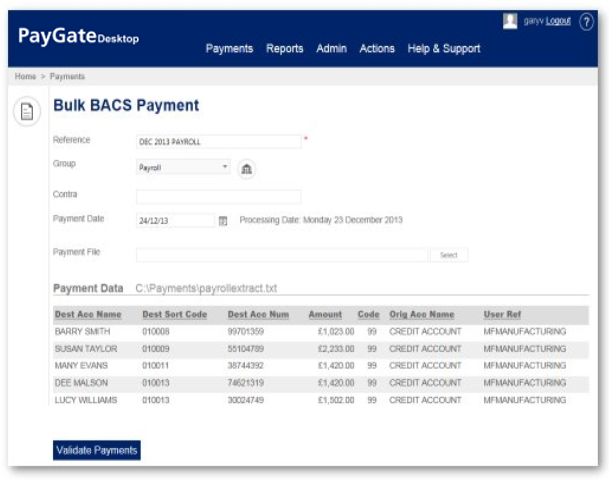
Task: Click the payrollextract.txt file path text
Action: tap(206, 288)
